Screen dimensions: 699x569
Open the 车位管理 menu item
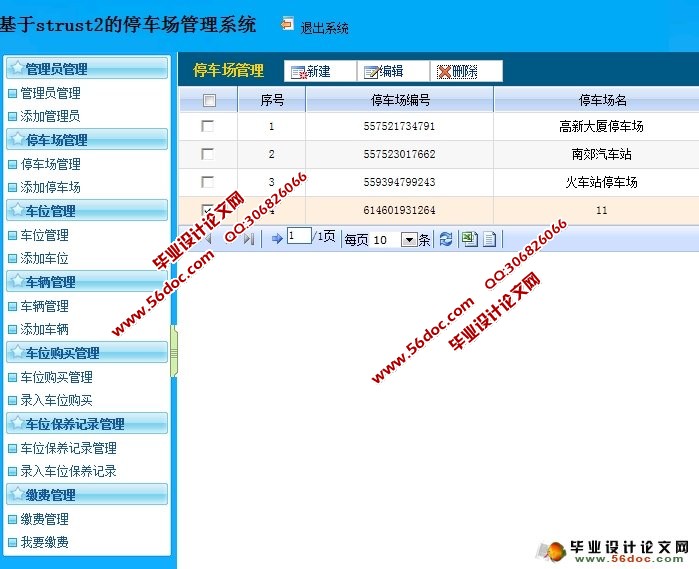click(x=45, y=235)
